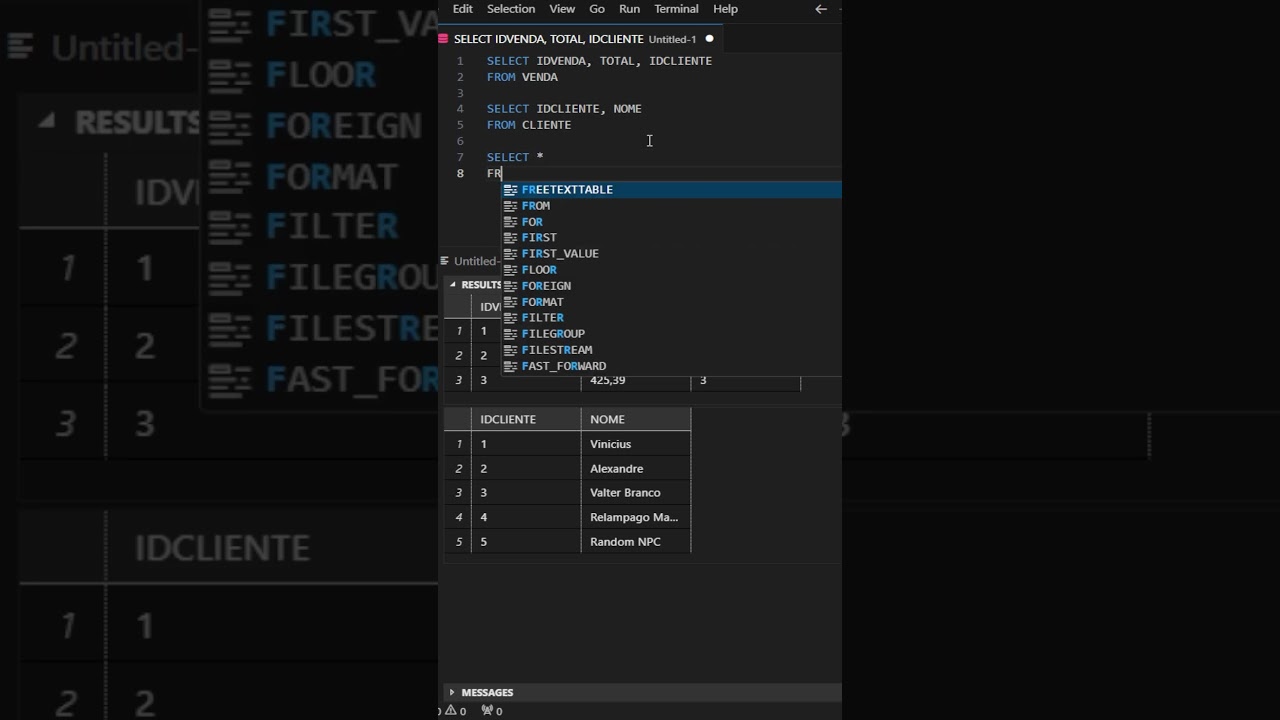Choose FAST_FORWARD suggestion in autocomplete
1280x720 pixels.
pos(671,366)
